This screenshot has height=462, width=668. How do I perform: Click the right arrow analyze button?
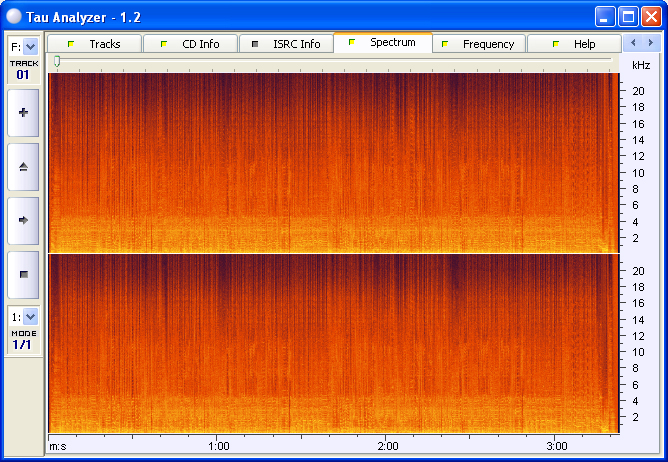pyautogui.click(x=23, y=220)
